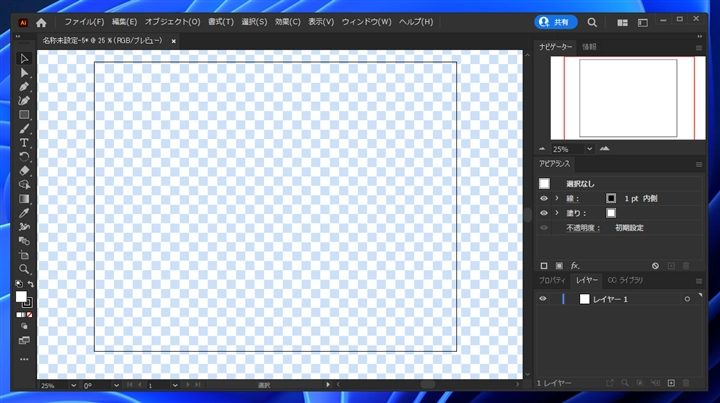
Task: Click the 共有 share button
Action: pyautogui.click(x=556, y=22)
